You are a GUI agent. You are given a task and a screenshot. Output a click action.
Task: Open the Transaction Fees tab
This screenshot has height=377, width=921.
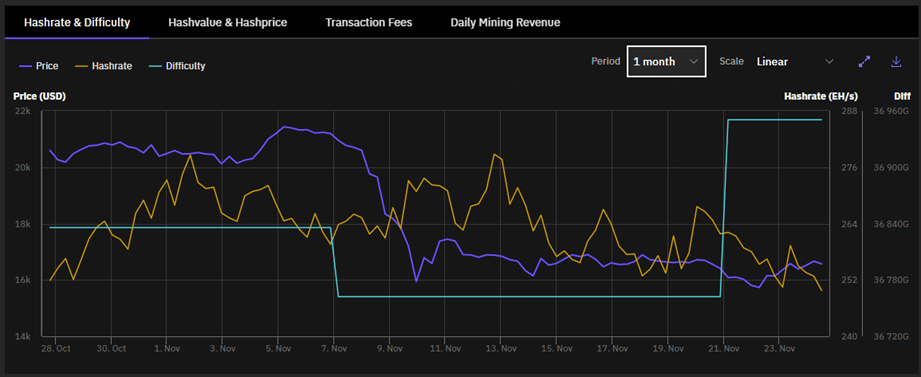tap(369, 23)
